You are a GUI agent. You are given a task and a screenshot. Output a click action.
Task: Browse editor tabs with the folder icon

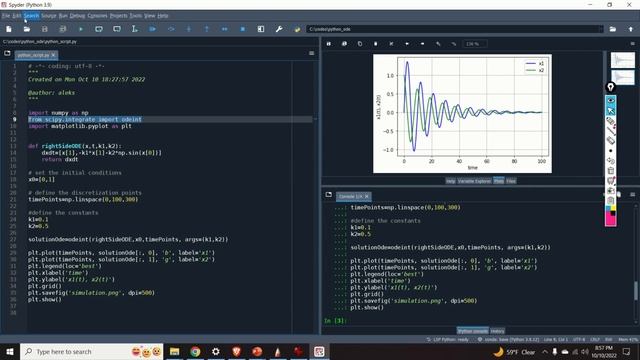click(7, 53)
